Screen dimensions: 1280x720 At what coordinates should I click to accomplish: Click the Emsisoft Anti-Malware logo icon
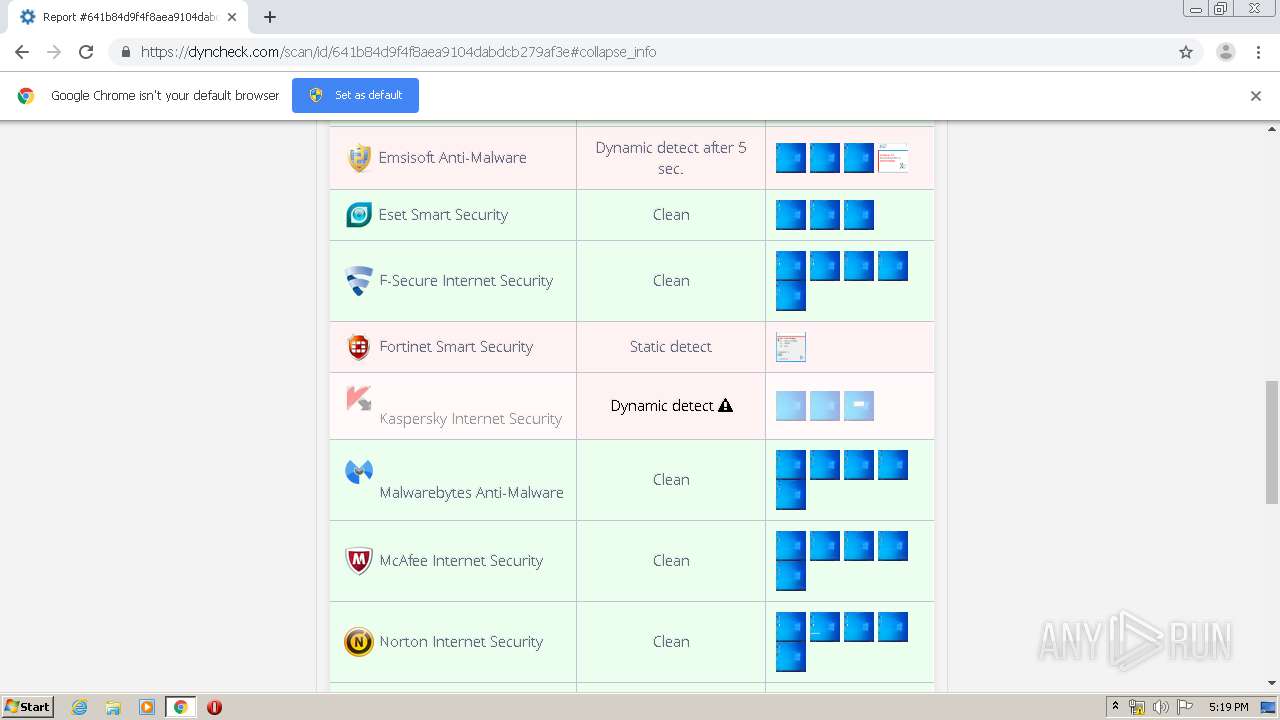(x=359, y=158)
